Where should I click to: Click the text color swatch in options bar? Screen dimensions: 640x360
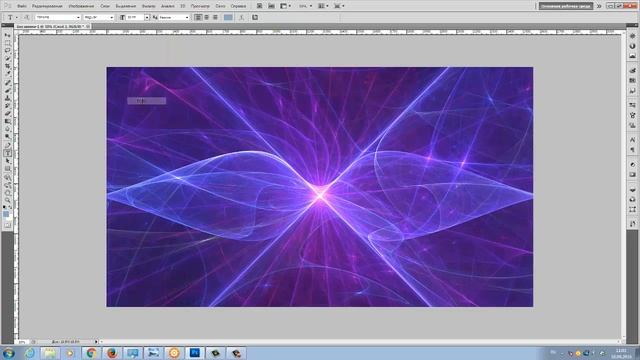228,17
